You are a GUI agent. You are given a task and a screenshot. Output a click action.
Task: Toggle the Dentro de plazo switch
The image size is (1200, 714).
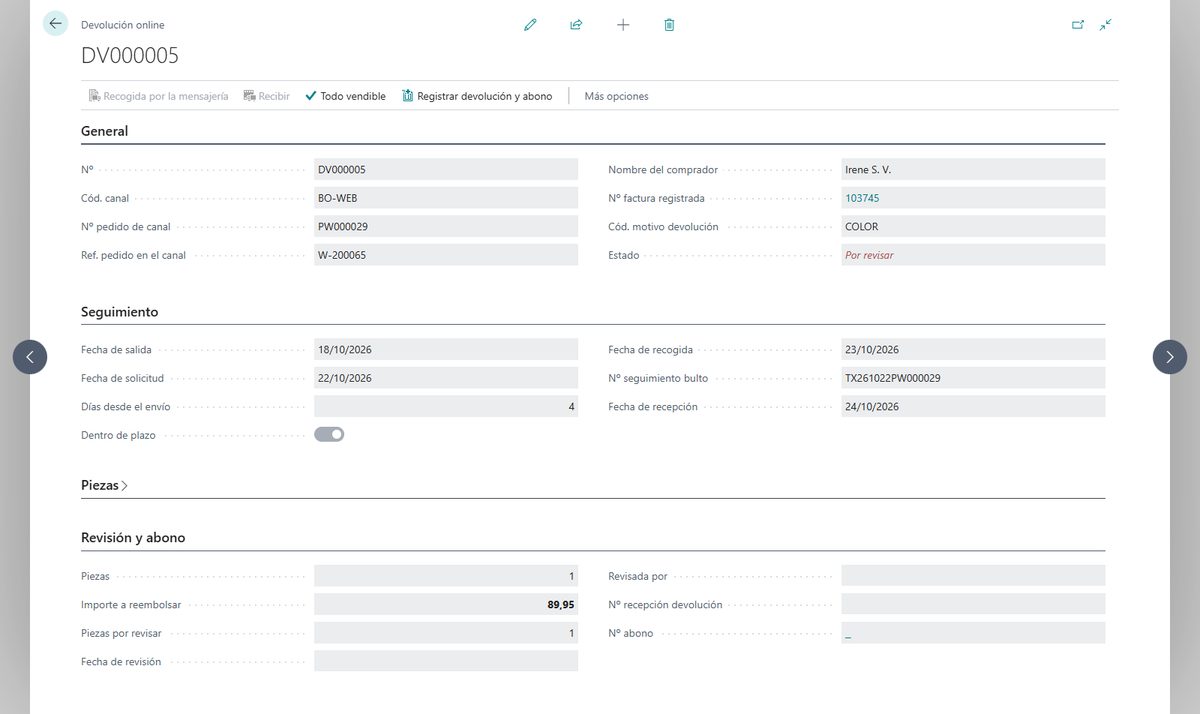coord(329,434)
